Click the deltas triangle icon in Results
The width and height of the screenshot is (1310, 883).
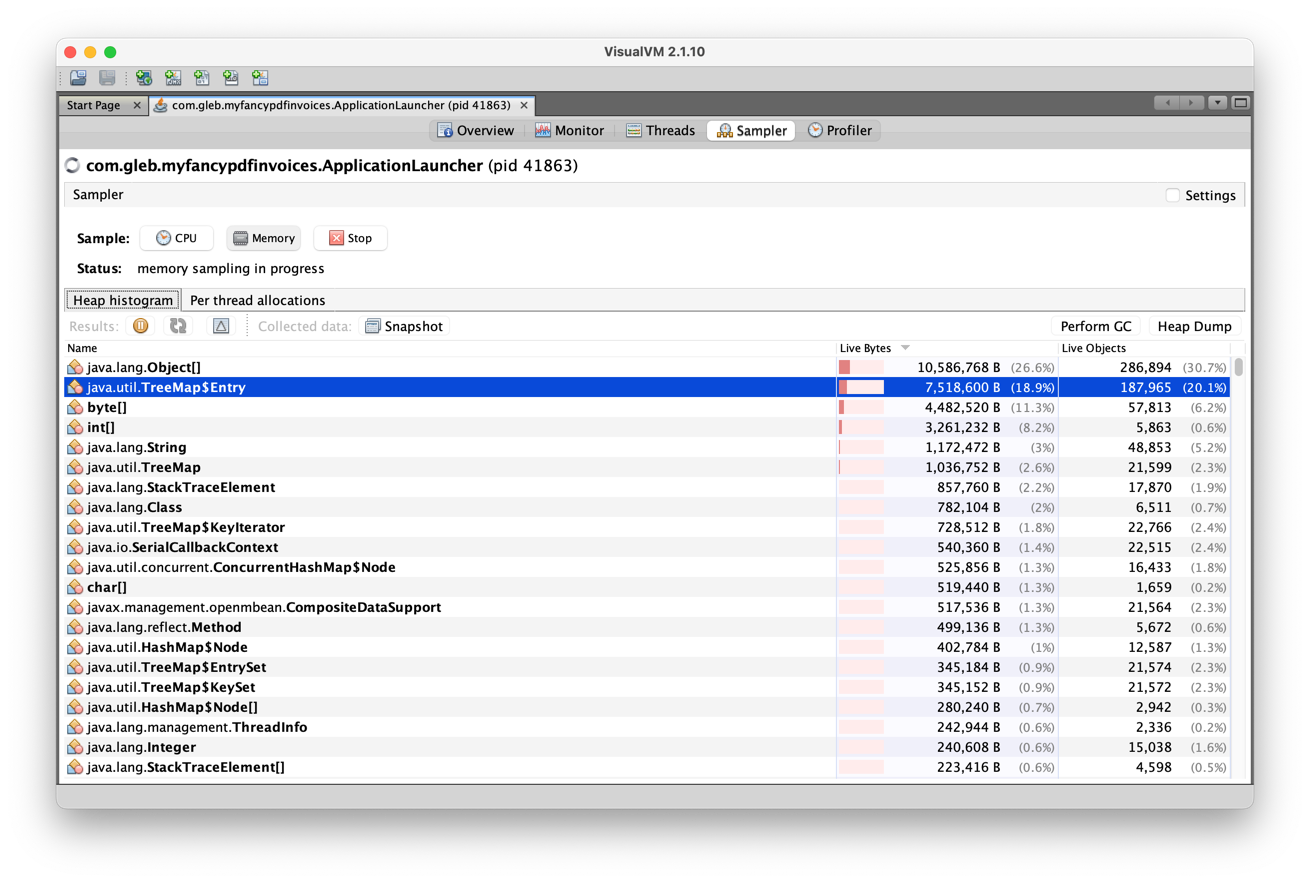point(221,326)
